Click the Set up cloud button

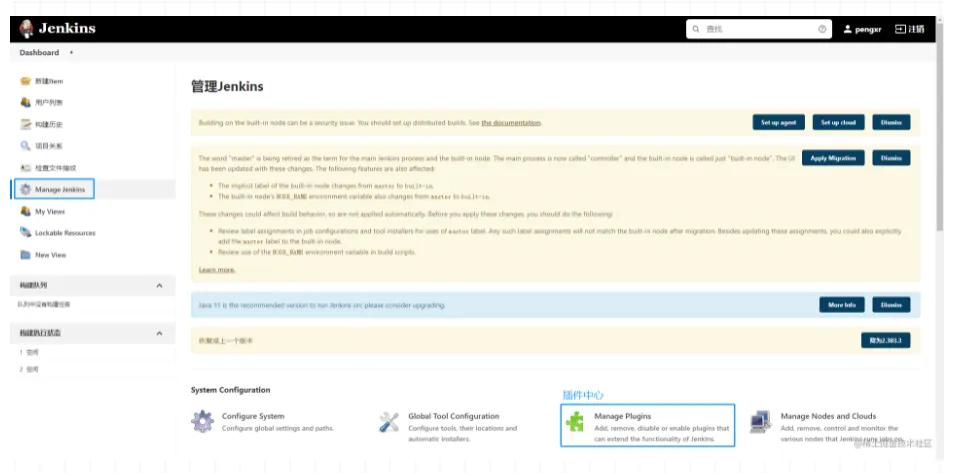click(x=838, y=122)
